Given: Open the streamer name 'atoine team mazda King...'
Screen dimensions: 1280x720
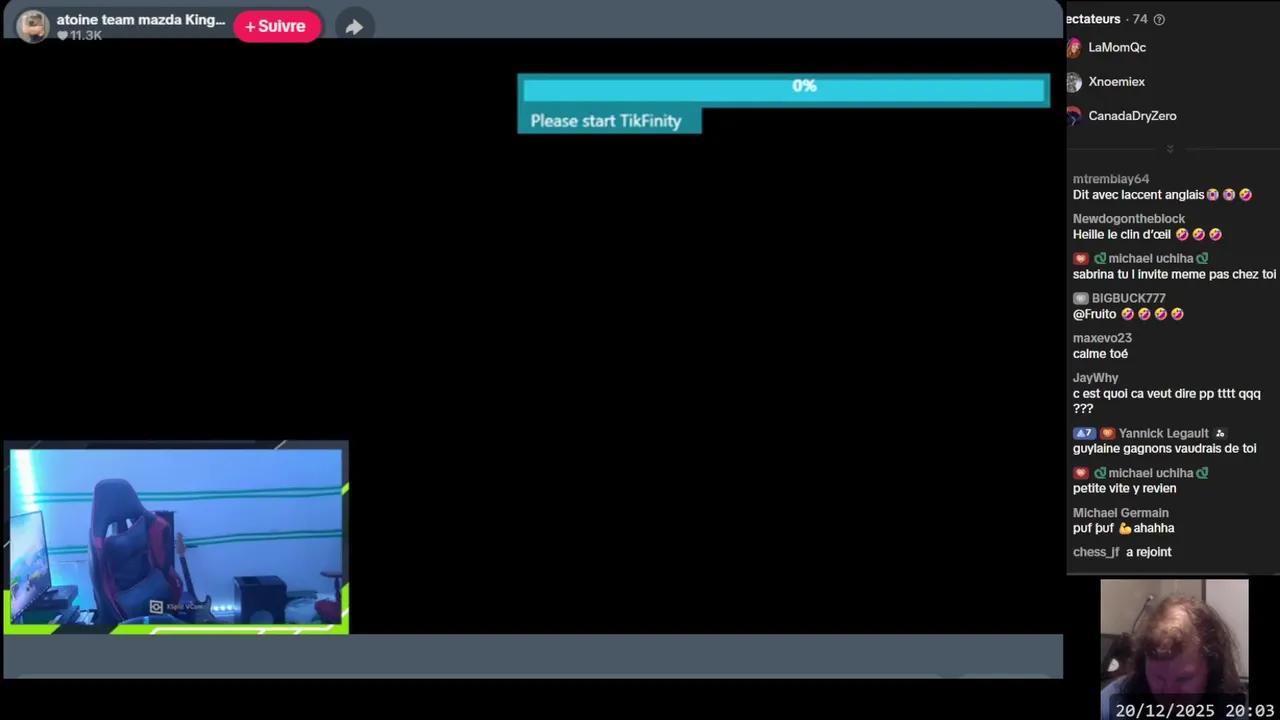Looking at the screenshot, I should click(x=141, y=19).
